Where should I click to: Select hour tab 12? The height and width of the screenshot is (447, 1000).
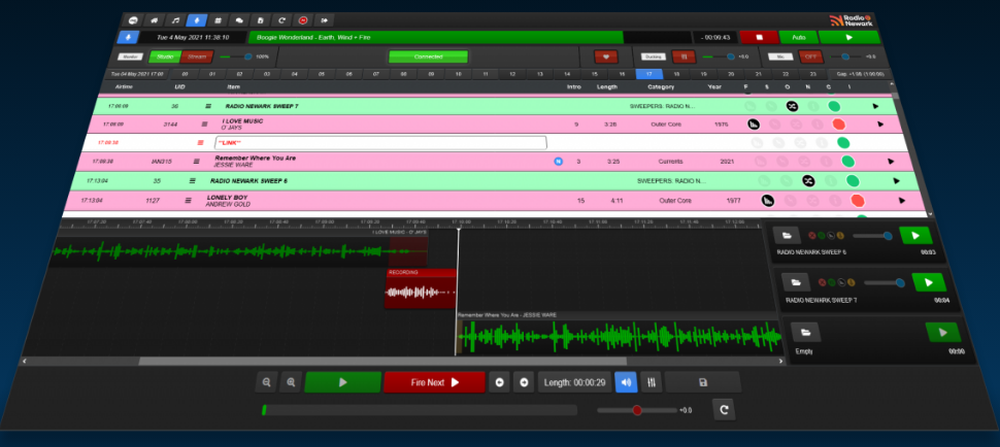(513, 74)
